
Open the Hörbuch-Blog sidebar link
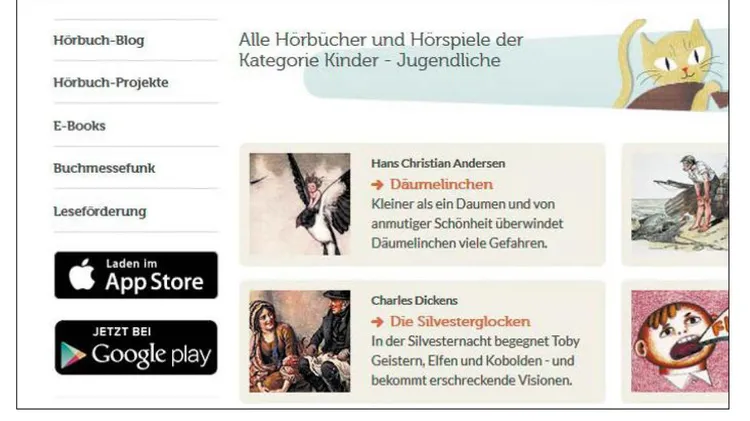click(x=99, y=40)
